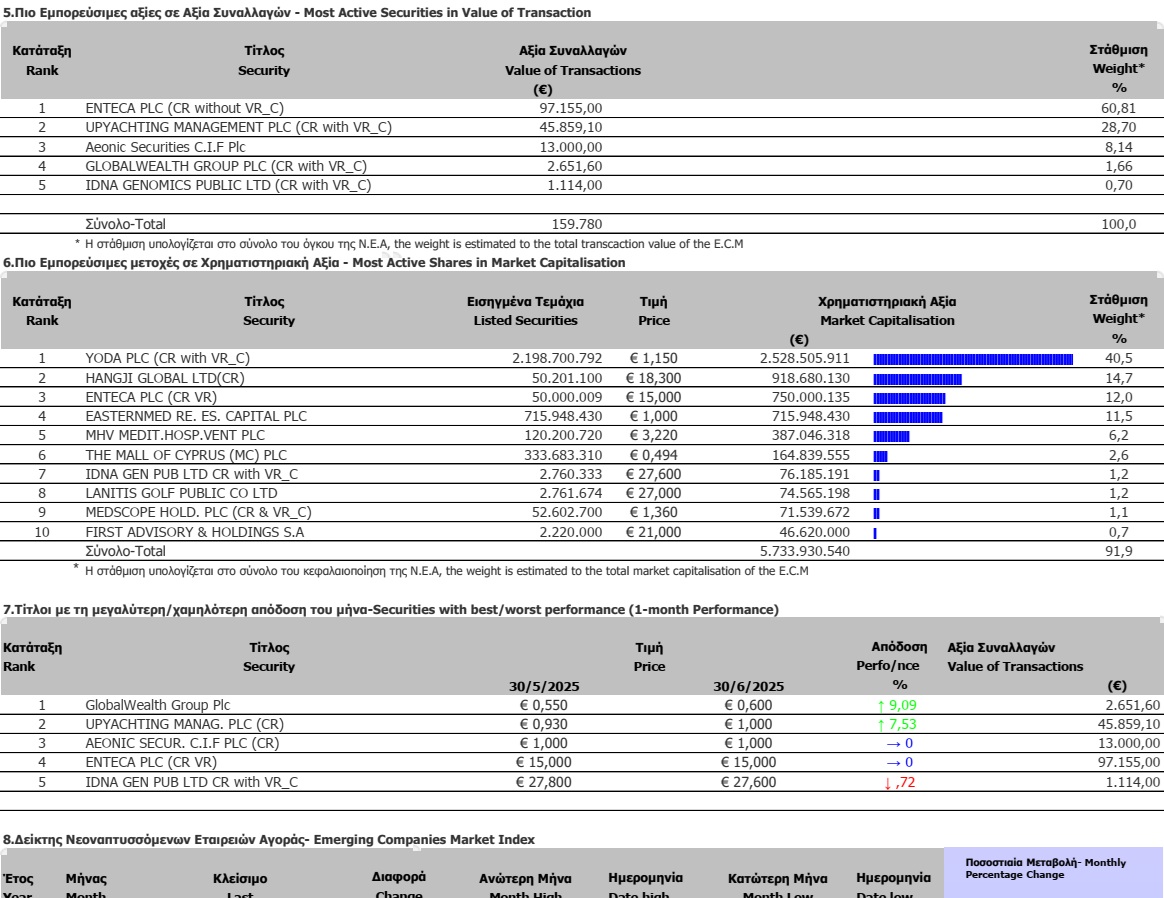Select the price € 18,300
Screen dimensions: 1164x898
653,378
